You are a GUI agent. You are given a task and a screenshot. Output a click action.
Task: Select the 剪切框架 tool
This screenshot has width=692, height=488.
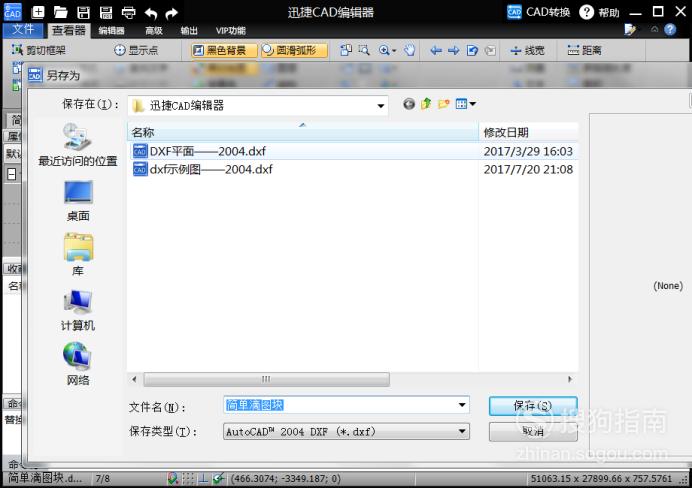[39, 50]
